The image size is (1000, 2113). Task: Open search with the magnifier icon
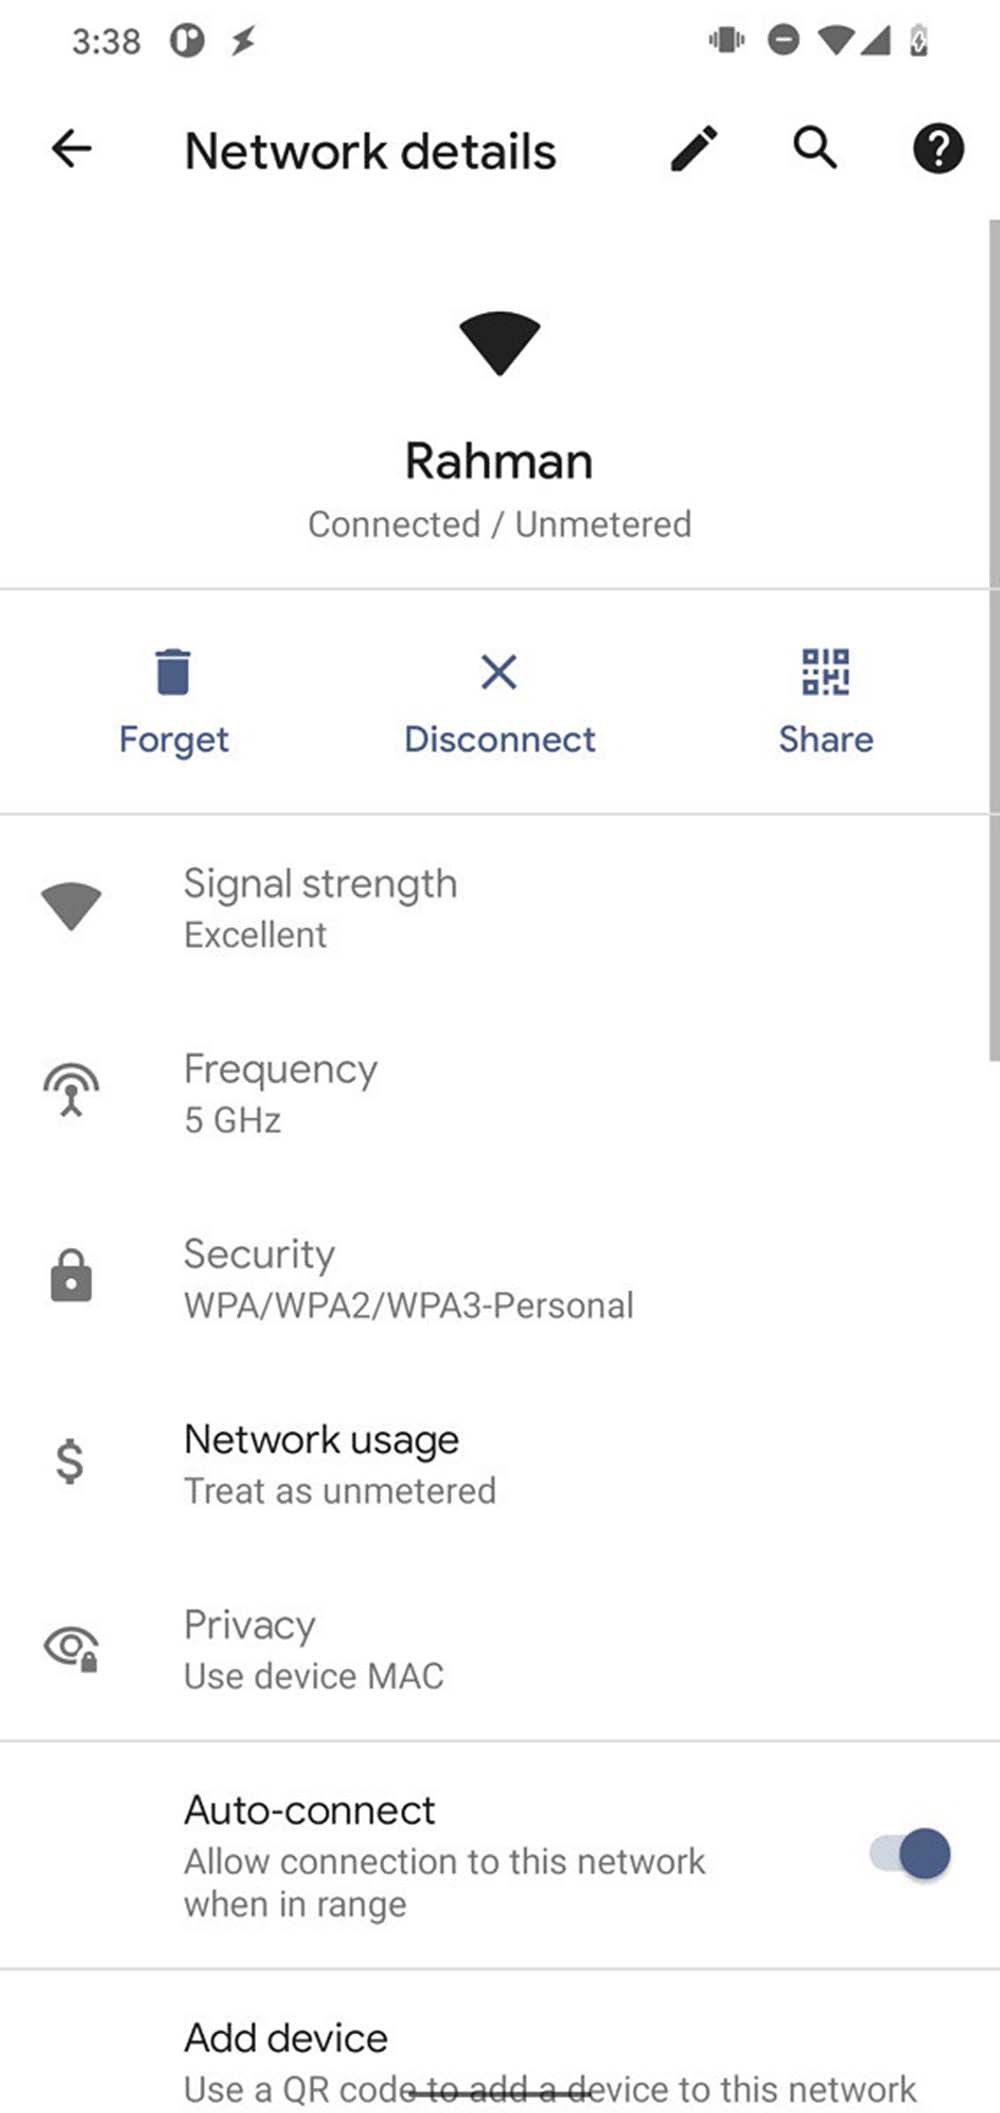point(815,148)
